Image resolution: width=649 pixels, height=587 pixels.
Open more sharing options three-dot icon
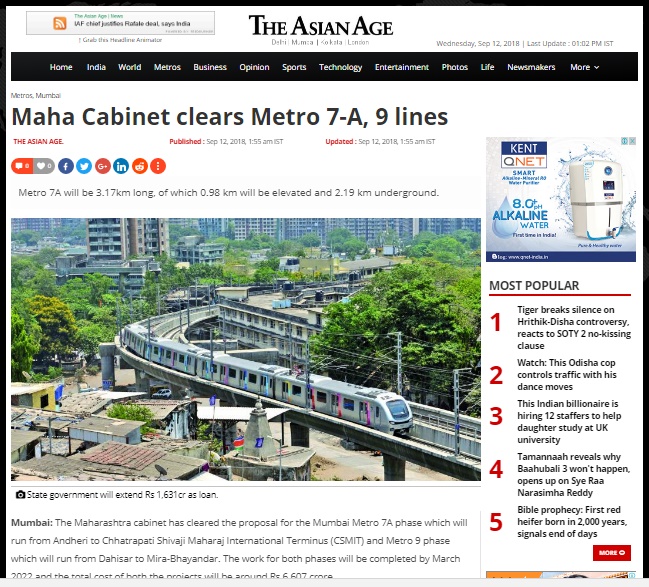(158, 166)
